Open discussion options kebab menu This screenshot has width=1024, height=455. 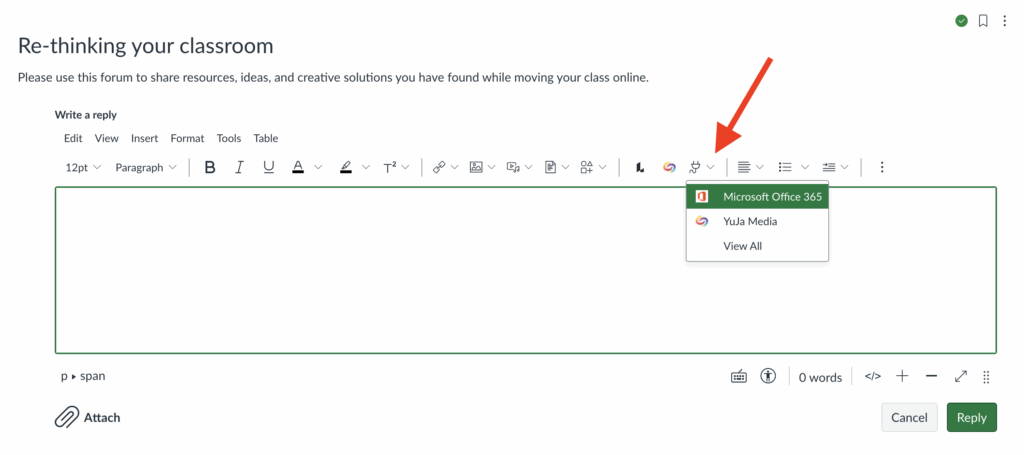tap(1004, 21)
